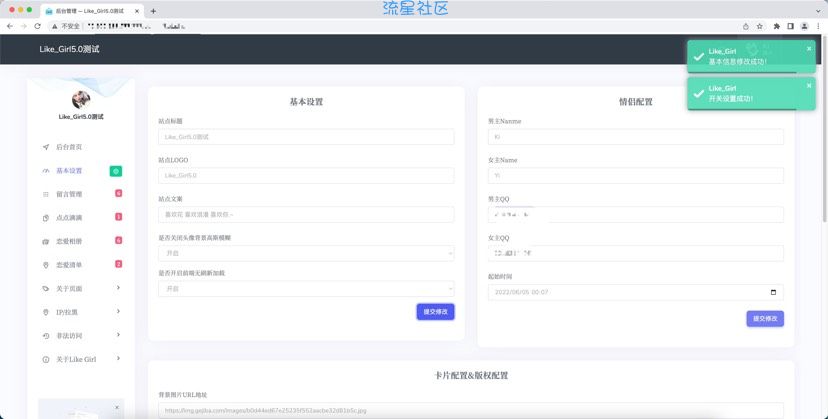The width and height of the screenshot is (828, 419).
Task: Click the 后台首页 paper-plane icon
Action: click(x=46, y=147)
